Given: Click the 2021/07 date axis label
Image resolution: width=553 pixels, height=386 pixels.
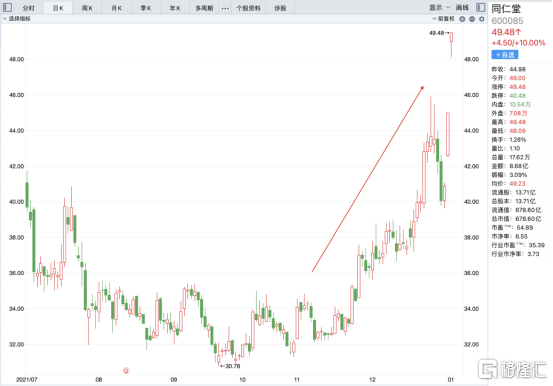Looking at the screenshot, I should [26, 380].
